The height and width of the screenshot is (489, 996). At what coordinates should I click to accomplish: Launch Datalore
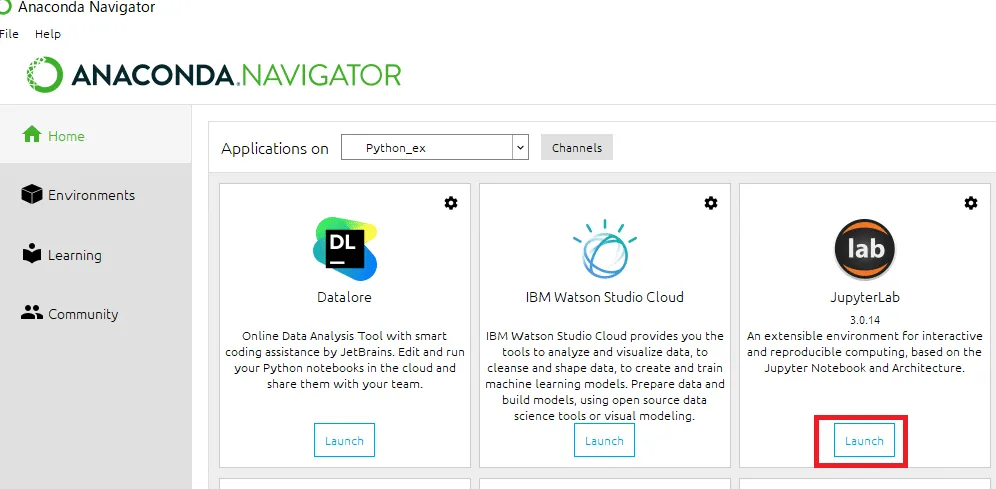344,440
